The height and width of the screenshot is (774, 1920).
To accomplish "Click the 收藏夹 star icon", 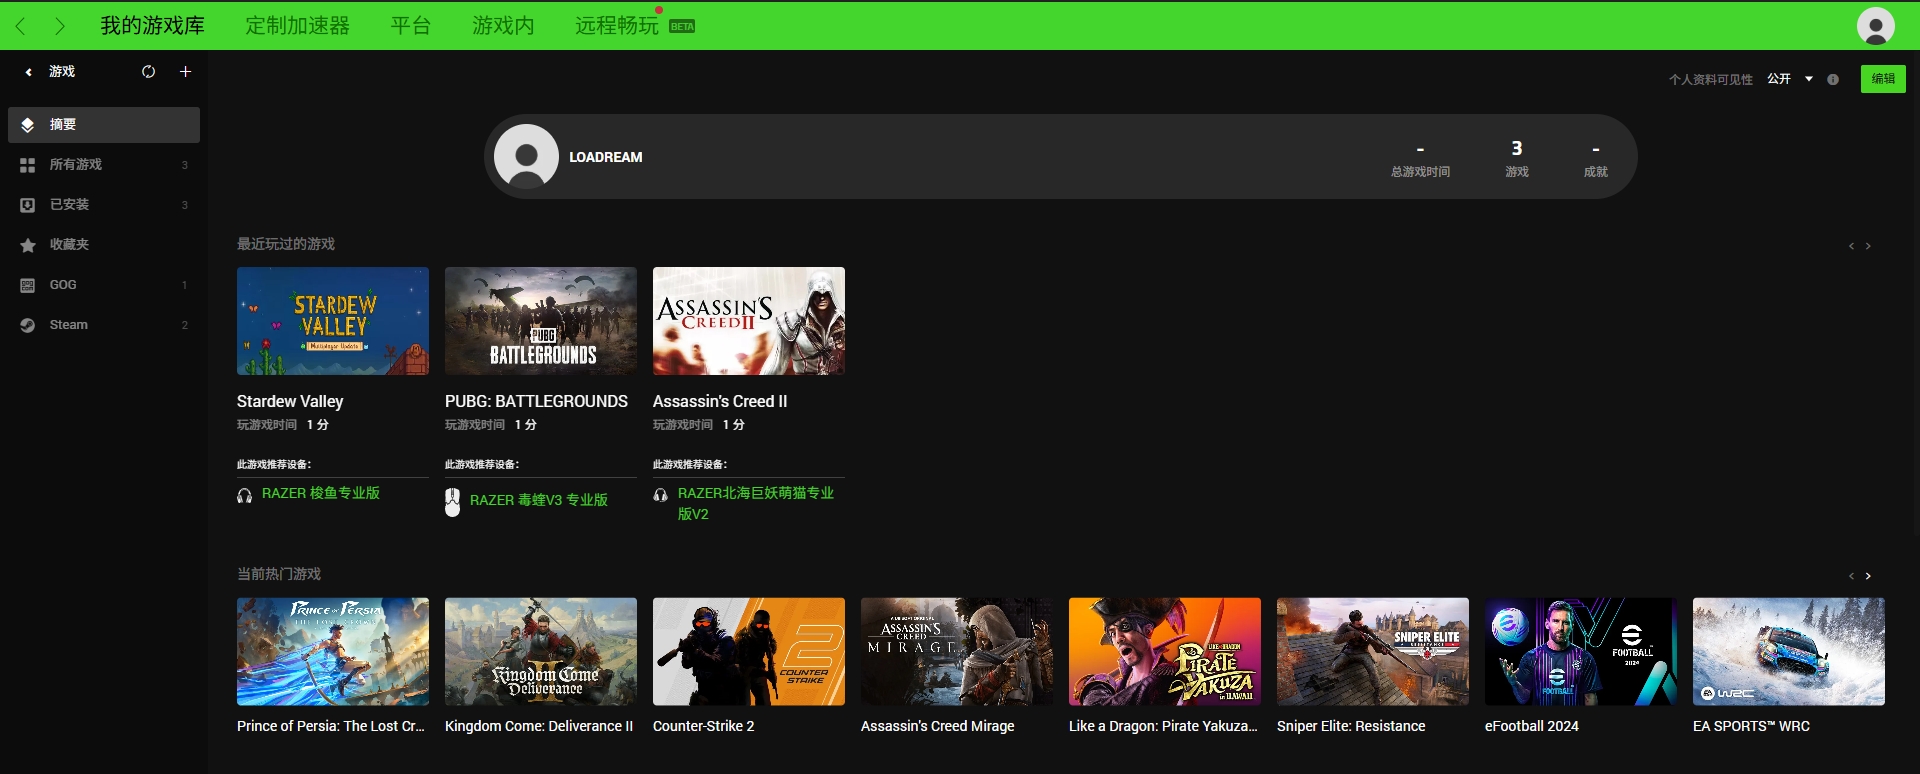I will coord(28,245).
